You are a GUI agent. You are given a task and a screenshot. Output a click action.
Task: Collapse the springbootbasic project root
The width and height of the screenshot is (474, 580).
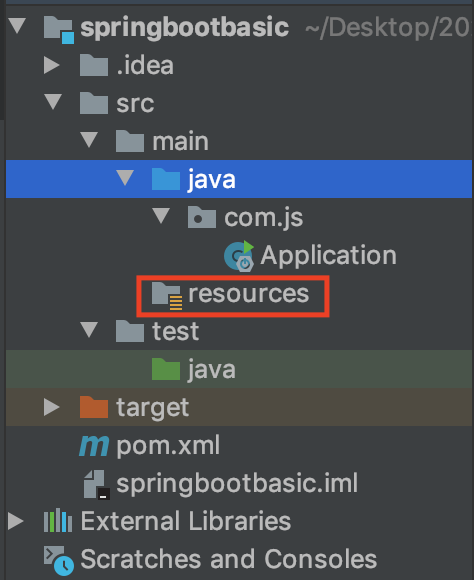pyautogui.click(x=17, y=26)
